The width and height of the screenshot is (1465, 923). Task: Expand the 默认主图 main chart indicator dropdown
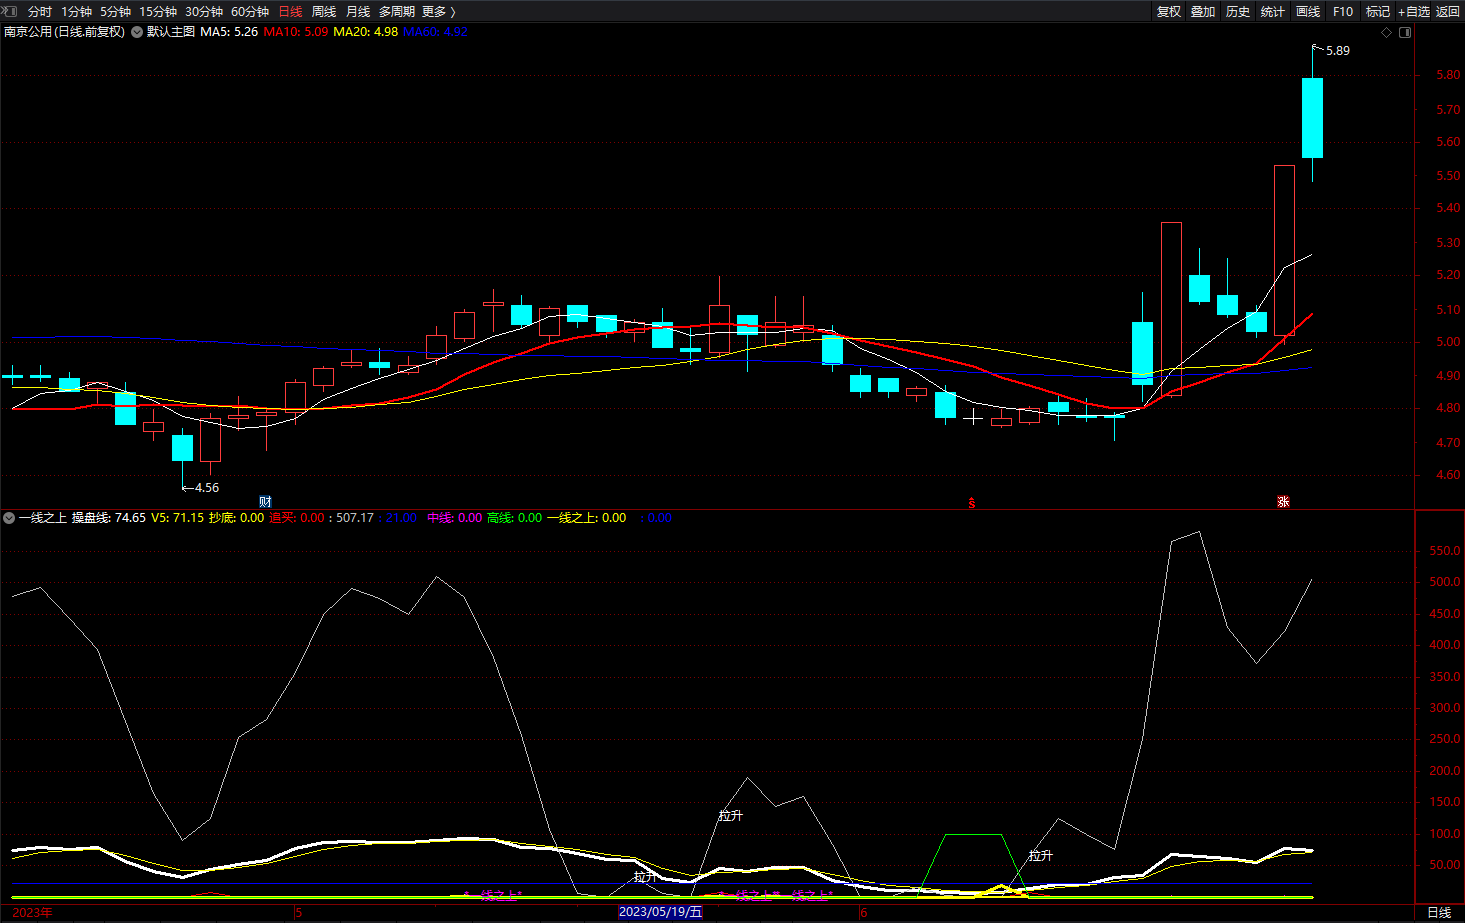(137, 32)
